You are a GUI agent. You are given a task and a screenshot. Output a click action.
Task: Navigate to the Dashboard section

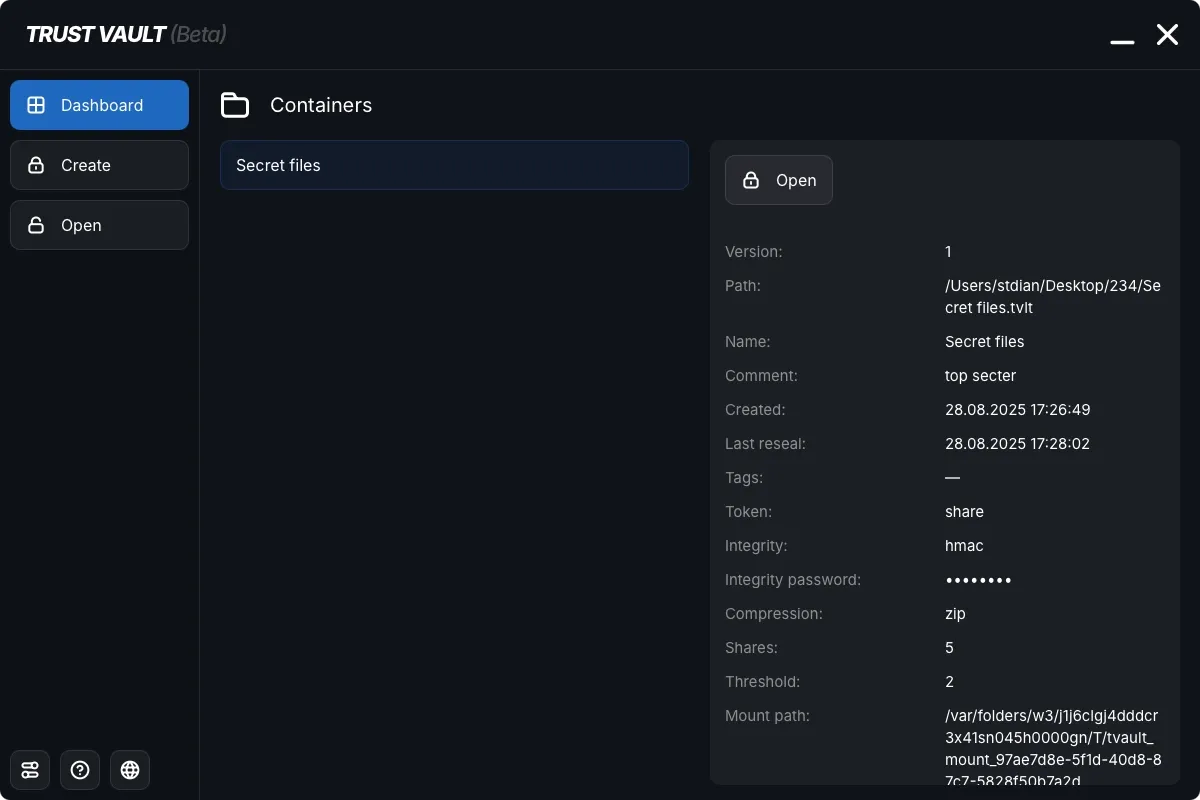(x=99, y=104)
